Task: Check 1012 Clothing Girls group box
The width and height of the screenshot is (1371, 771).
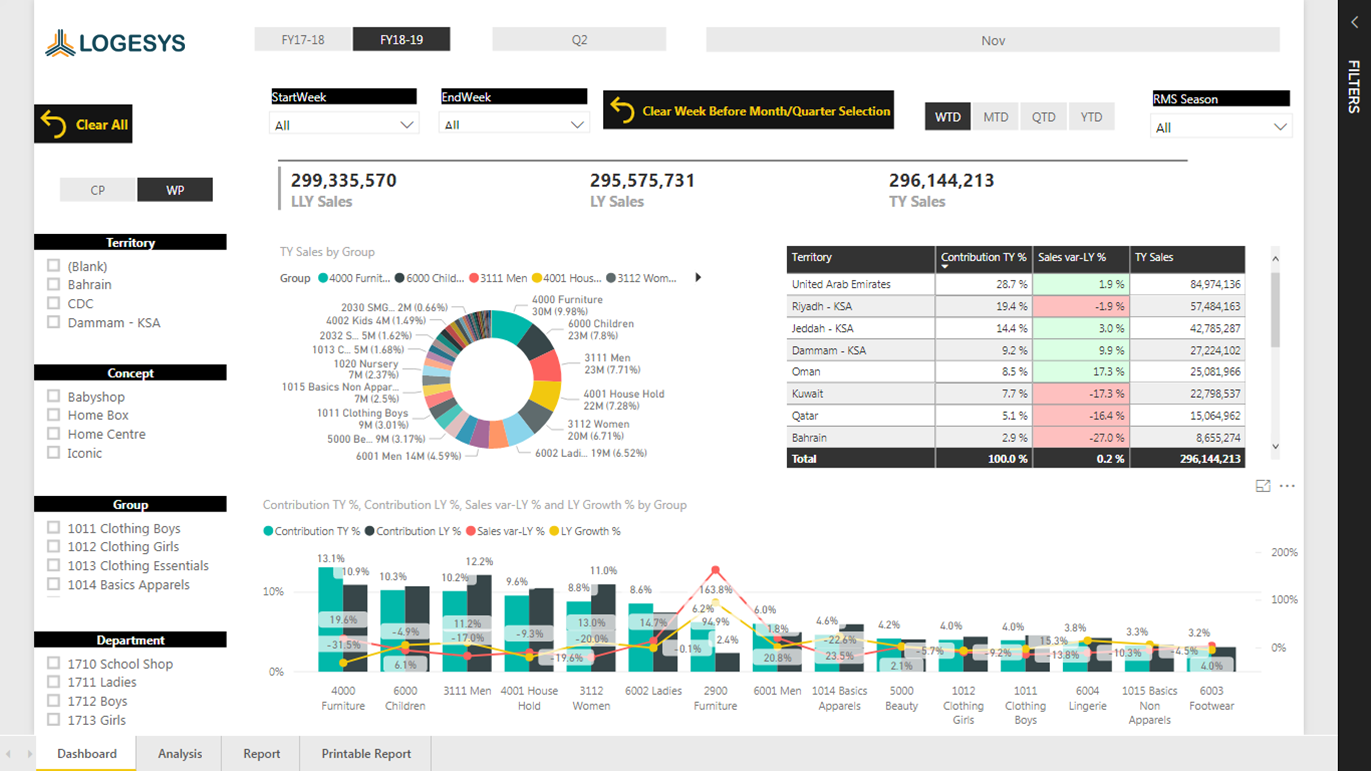Action: (x=53, y=546)
